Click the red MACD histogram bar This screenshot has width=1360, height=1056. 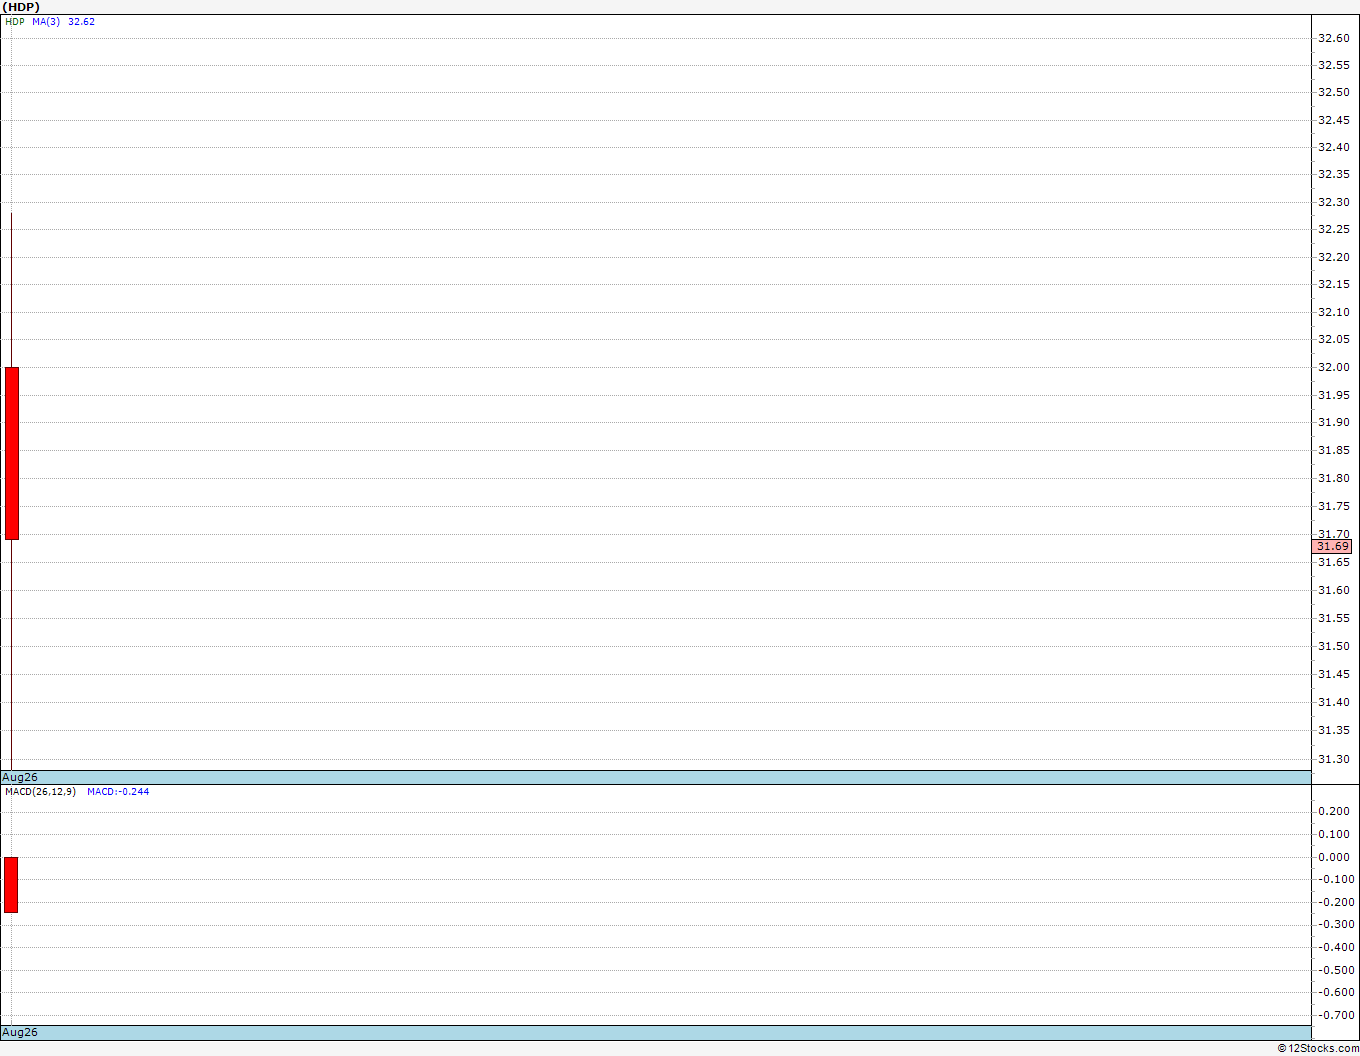point(11,885)
